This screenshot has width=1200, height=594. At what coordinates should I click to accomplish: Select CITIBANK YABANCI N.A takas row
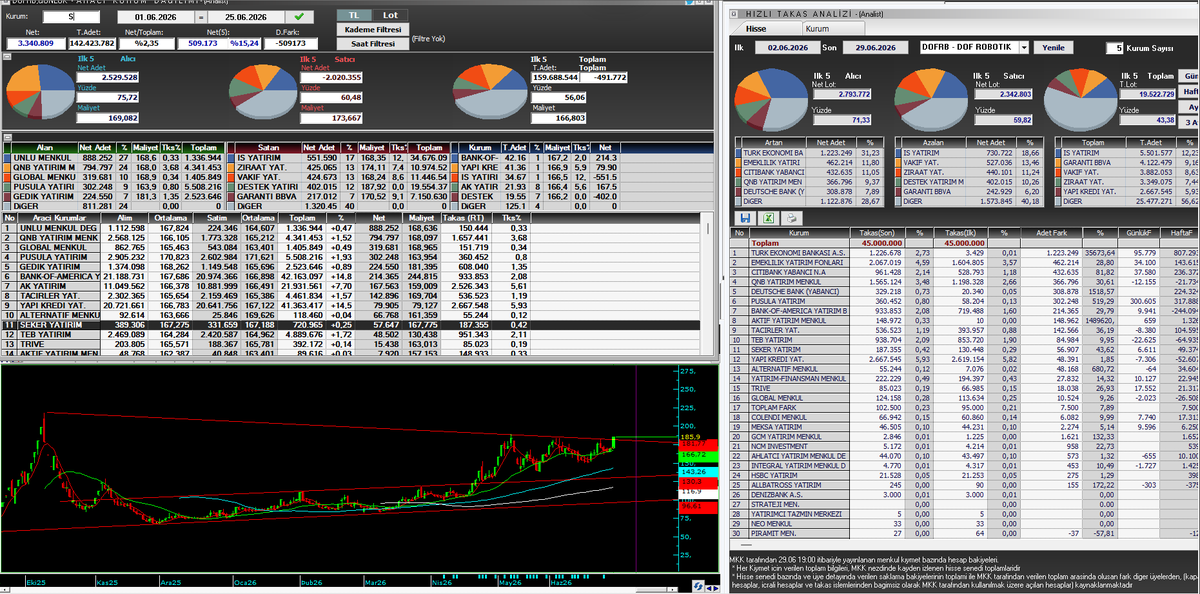click(x=965, y=272)
